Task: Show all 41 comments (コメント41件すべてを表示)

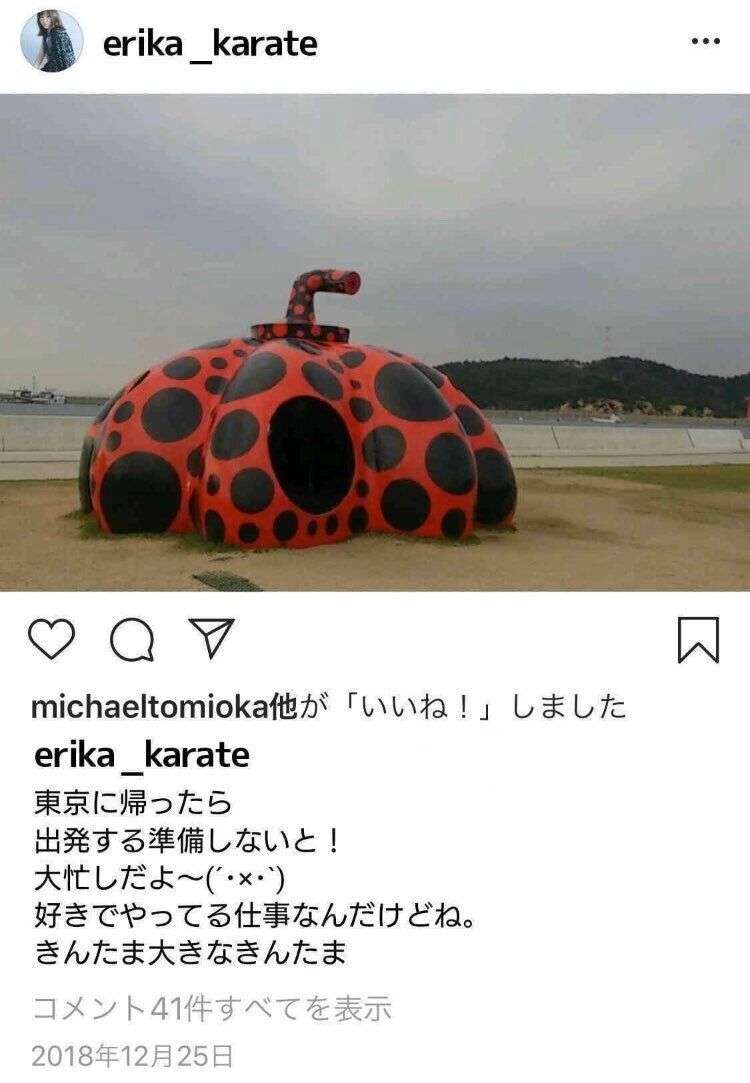Action: point(212,1009)
